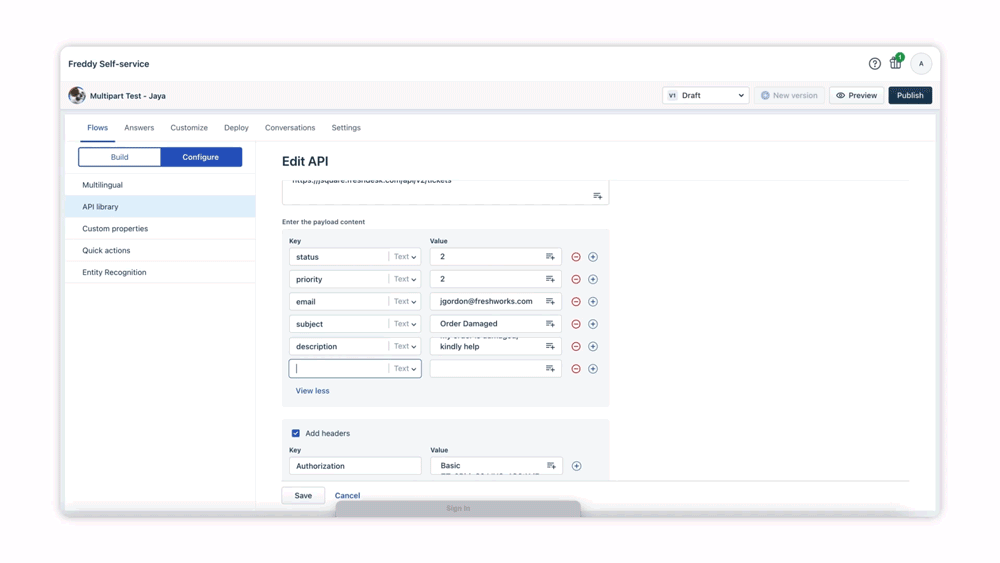Remove the empty payload row
Viewport: 1000px width, 563px height.
coord(576,369)
